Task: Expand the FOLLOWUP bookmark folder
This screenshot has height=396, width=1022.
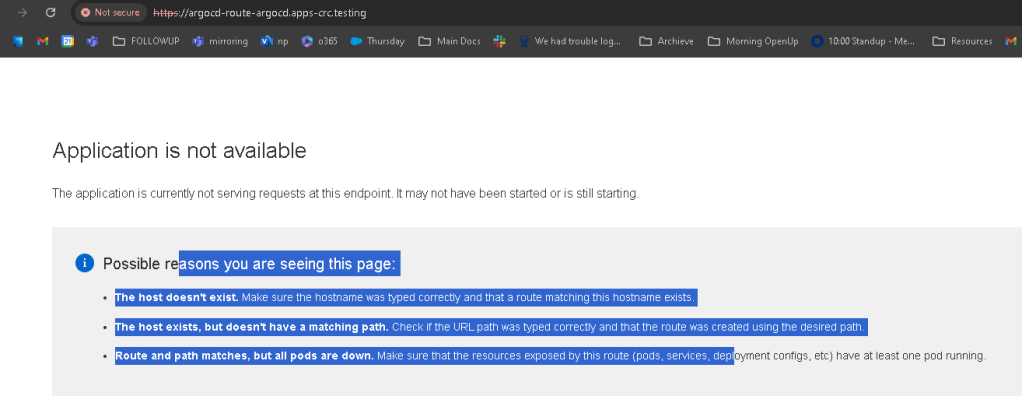Action: [x=147, y=41]
